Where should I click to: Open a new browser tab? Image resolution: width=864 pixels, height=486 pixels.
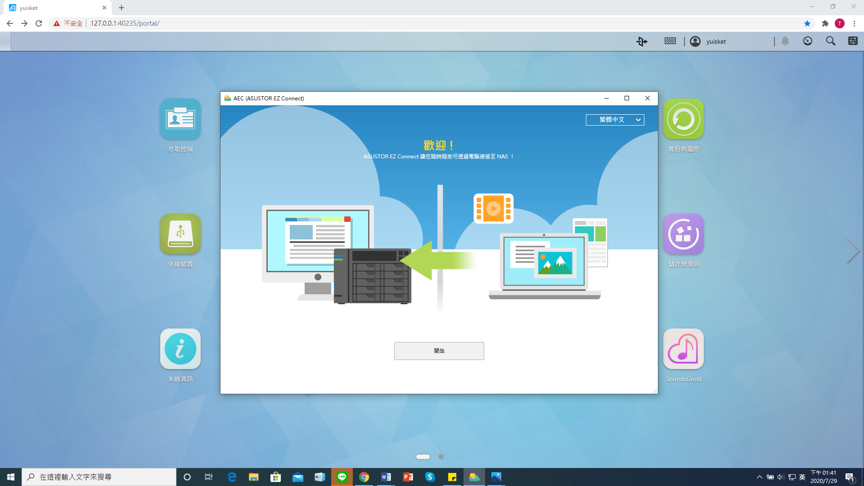121,8
